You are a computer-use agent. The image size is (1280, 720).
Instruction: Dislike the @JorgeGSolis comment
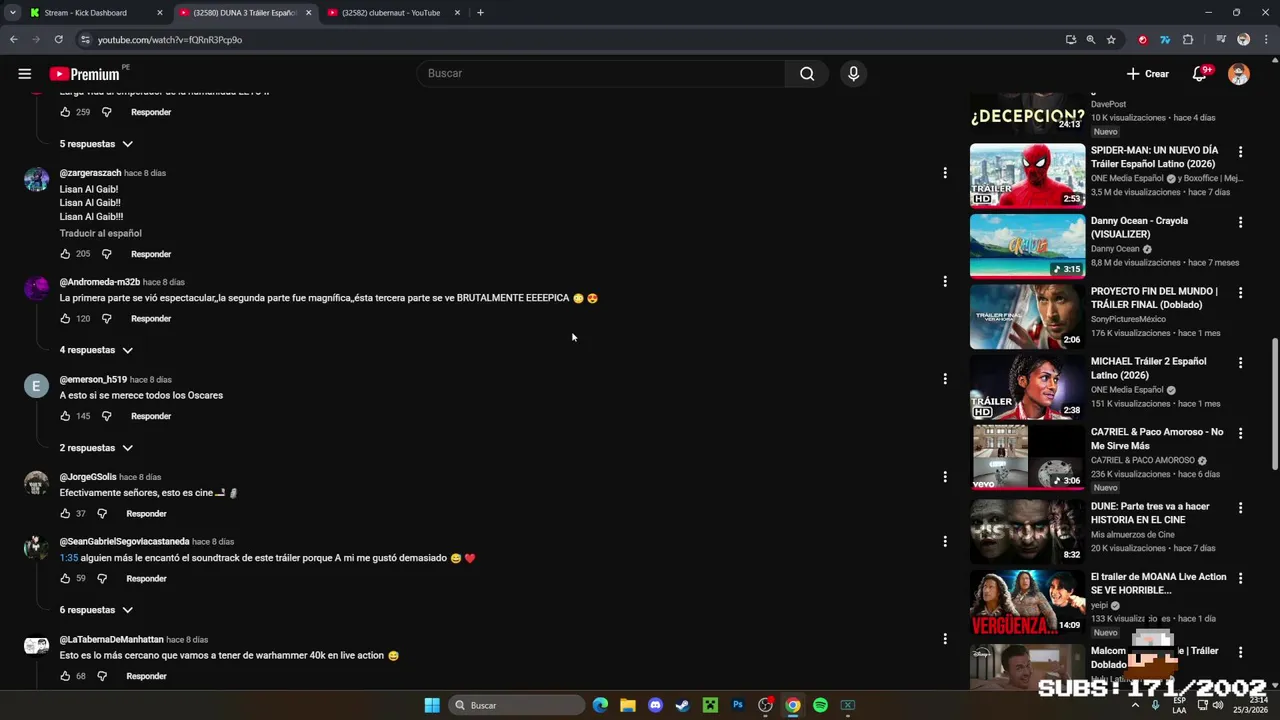pyautogui.click(x=101, y=514)
